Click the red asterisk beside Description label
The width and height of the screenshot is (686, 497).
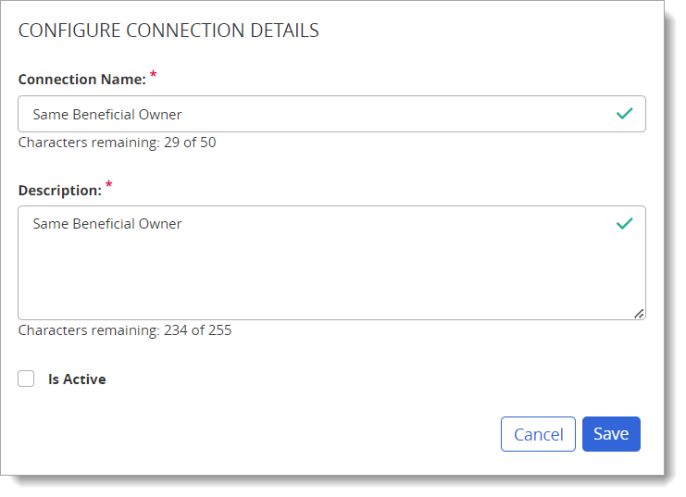pos(109,185)
